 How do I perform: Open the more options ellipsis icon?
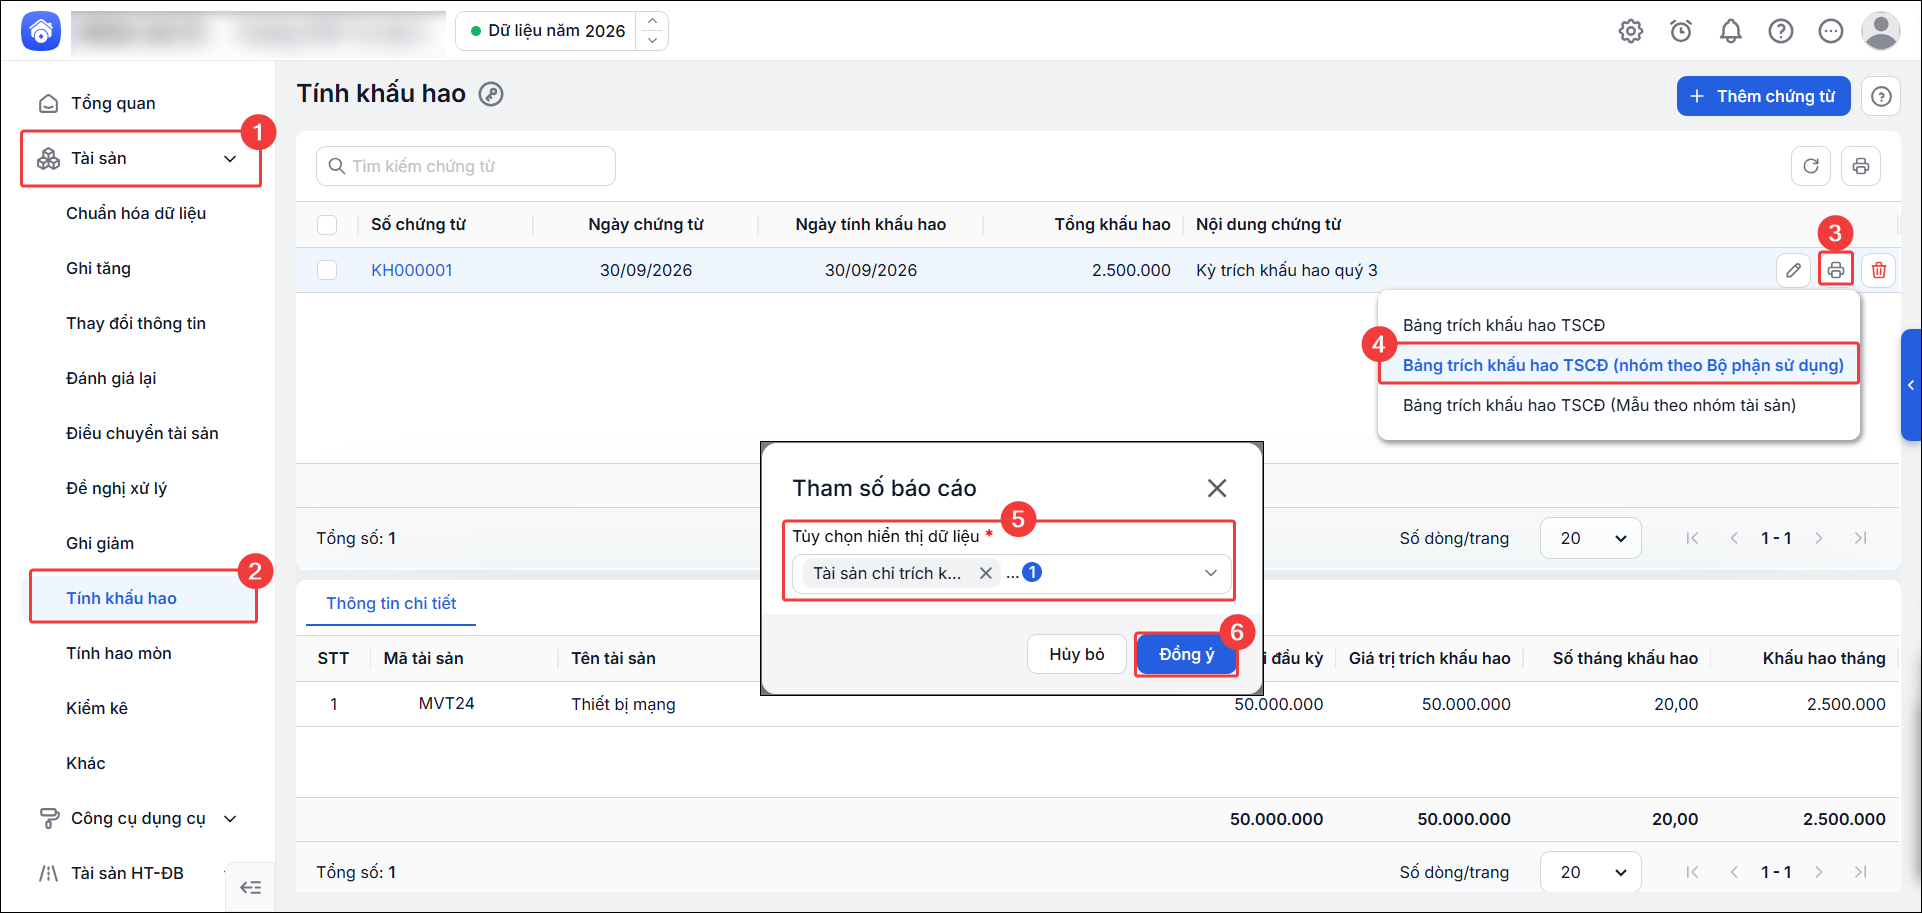[x=1831, y=31]
